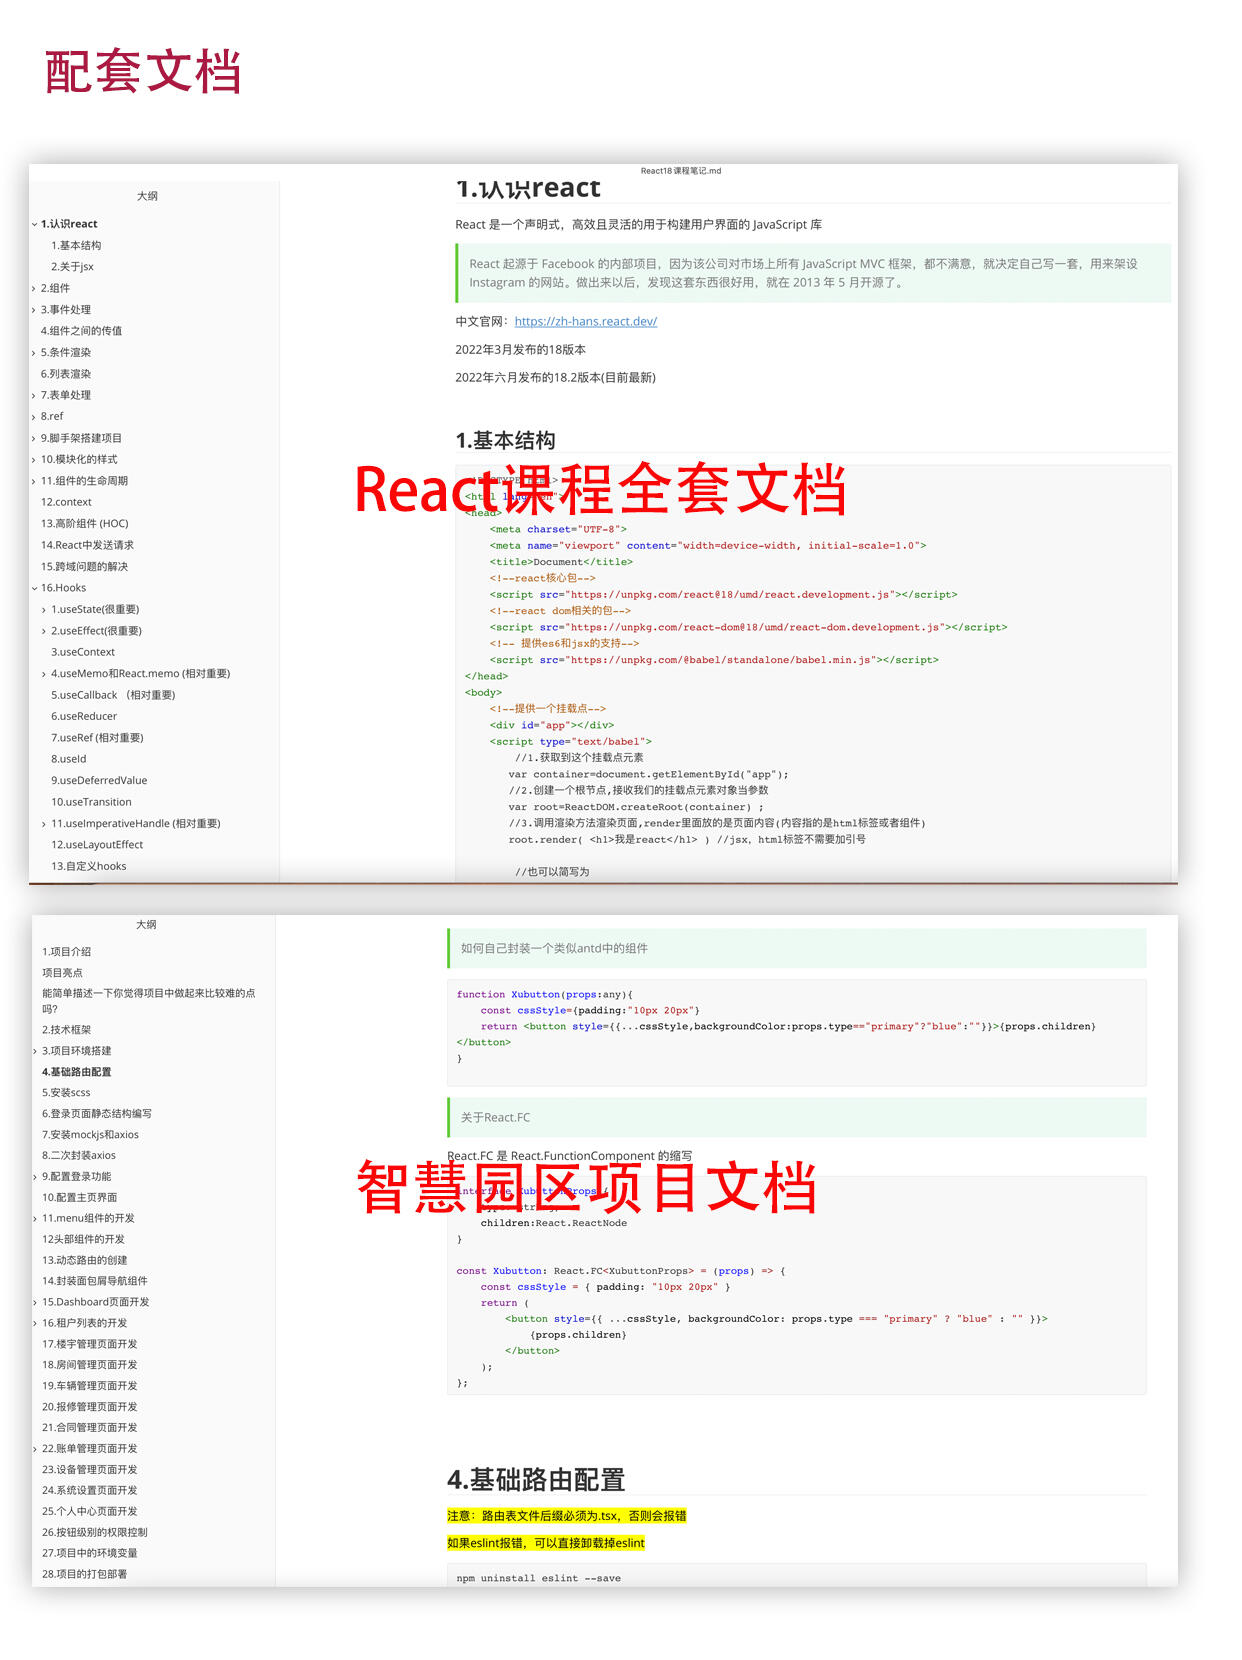Expand the 2.组件 outline section
Screen dimensions: 1242x1660
34,288
